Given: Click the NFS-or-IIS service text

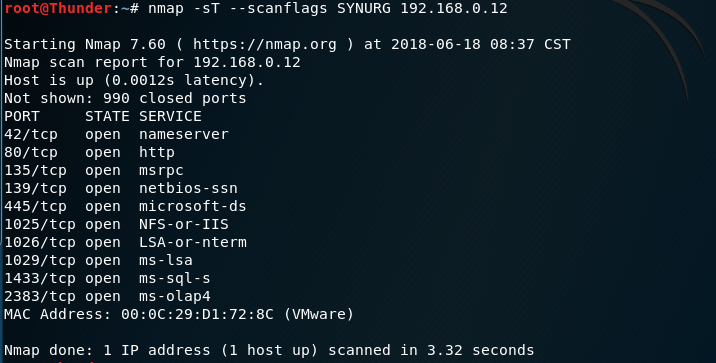Looking at the screenshot, I should [184, 225].
